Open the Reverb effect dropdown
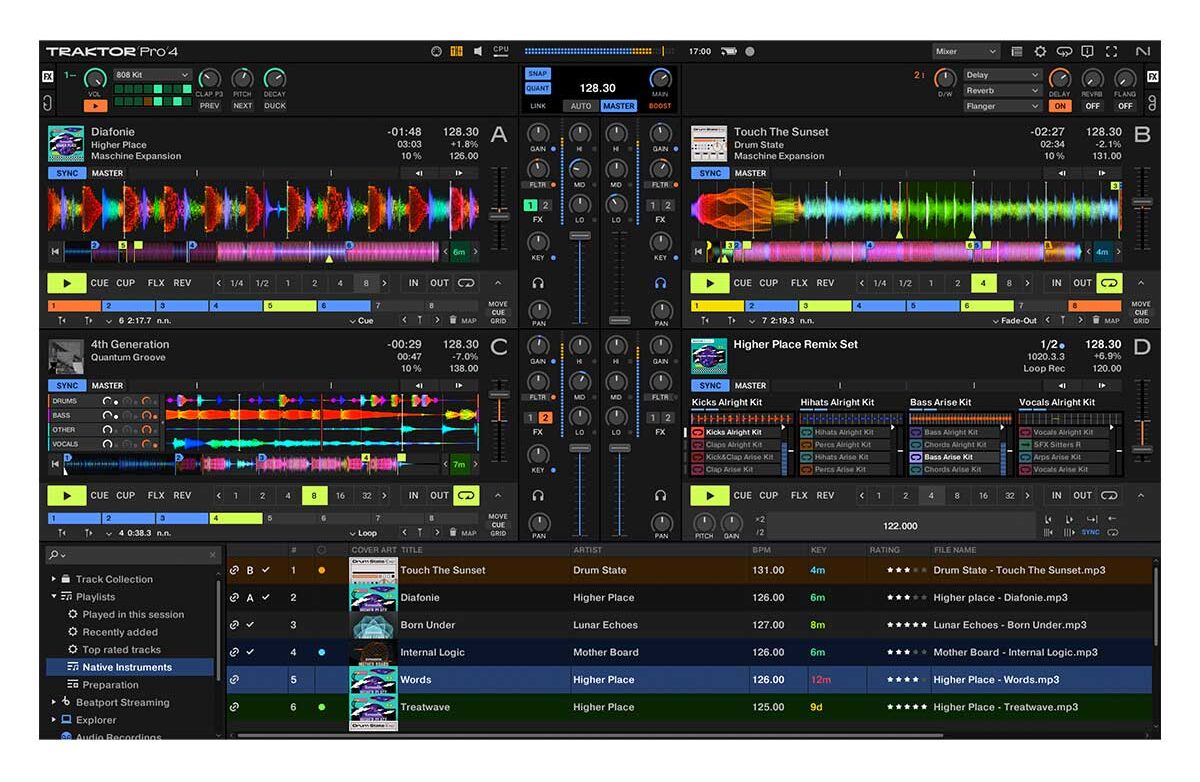Viewport: 1200px width, 782px height. 1003,90
